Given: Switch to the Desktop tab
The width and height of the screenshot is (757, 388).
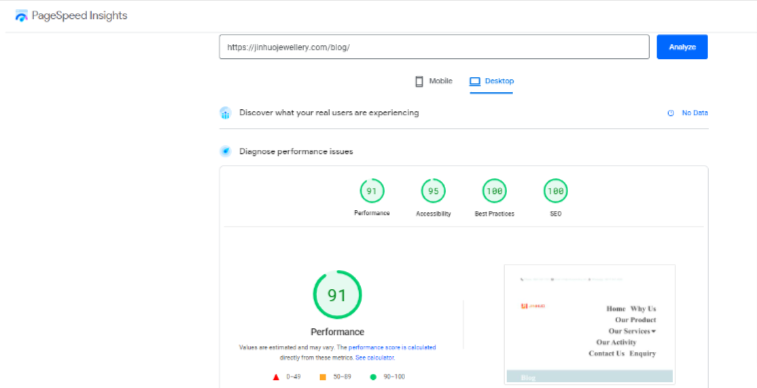Looking at the screenshot, I should point(491,81).
